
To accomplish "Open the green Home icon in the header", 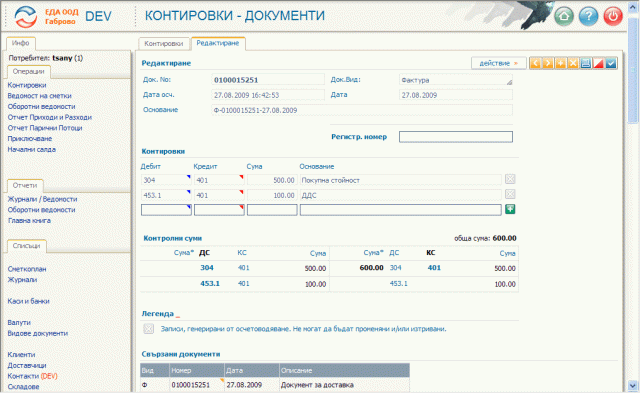I will tap(564, 16).
